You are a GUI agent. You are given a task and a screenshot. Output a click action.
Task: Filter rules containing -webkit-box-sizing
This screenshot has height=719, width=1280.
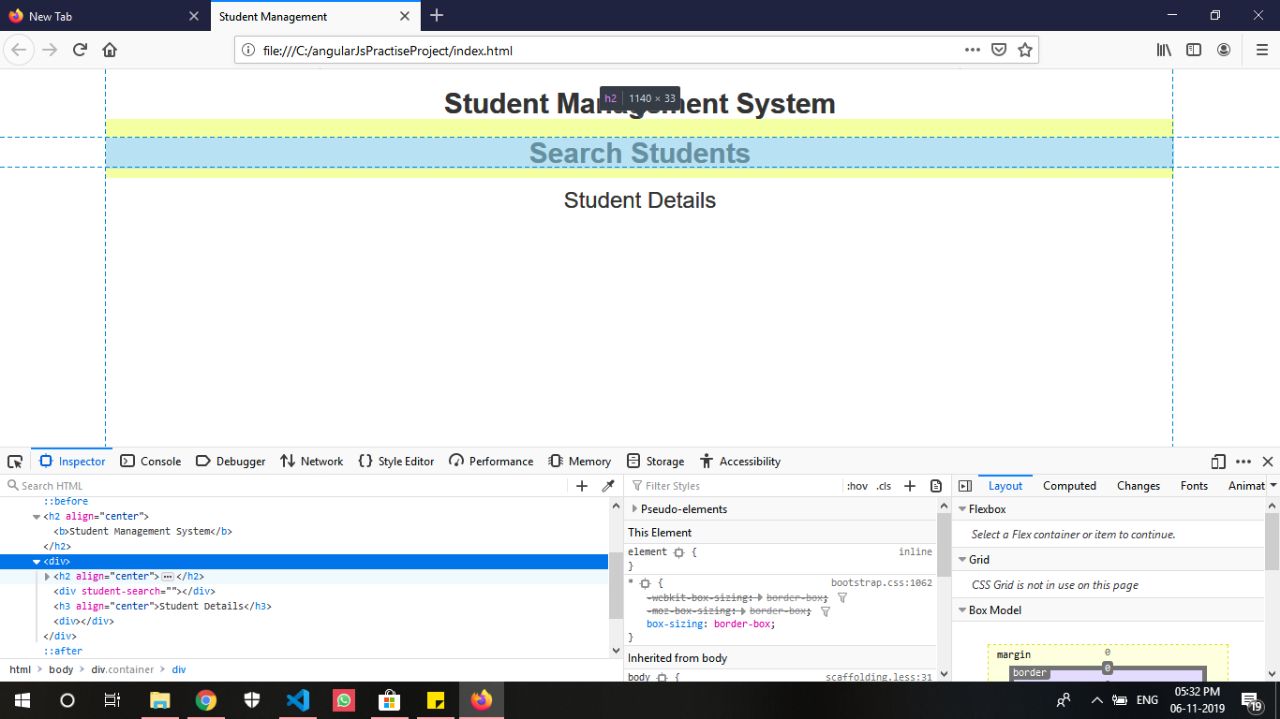tap(842, 598)
